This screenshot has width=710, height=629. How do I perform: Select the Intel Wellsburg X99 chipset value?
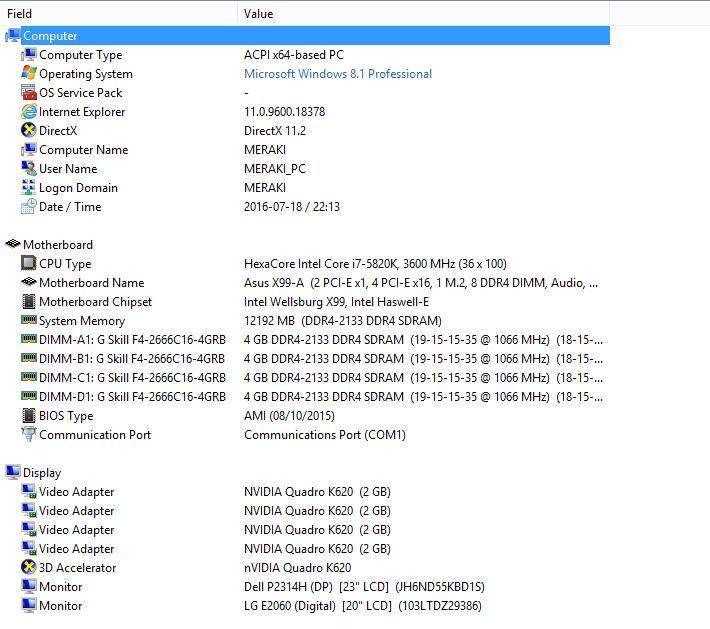point(336,302)
